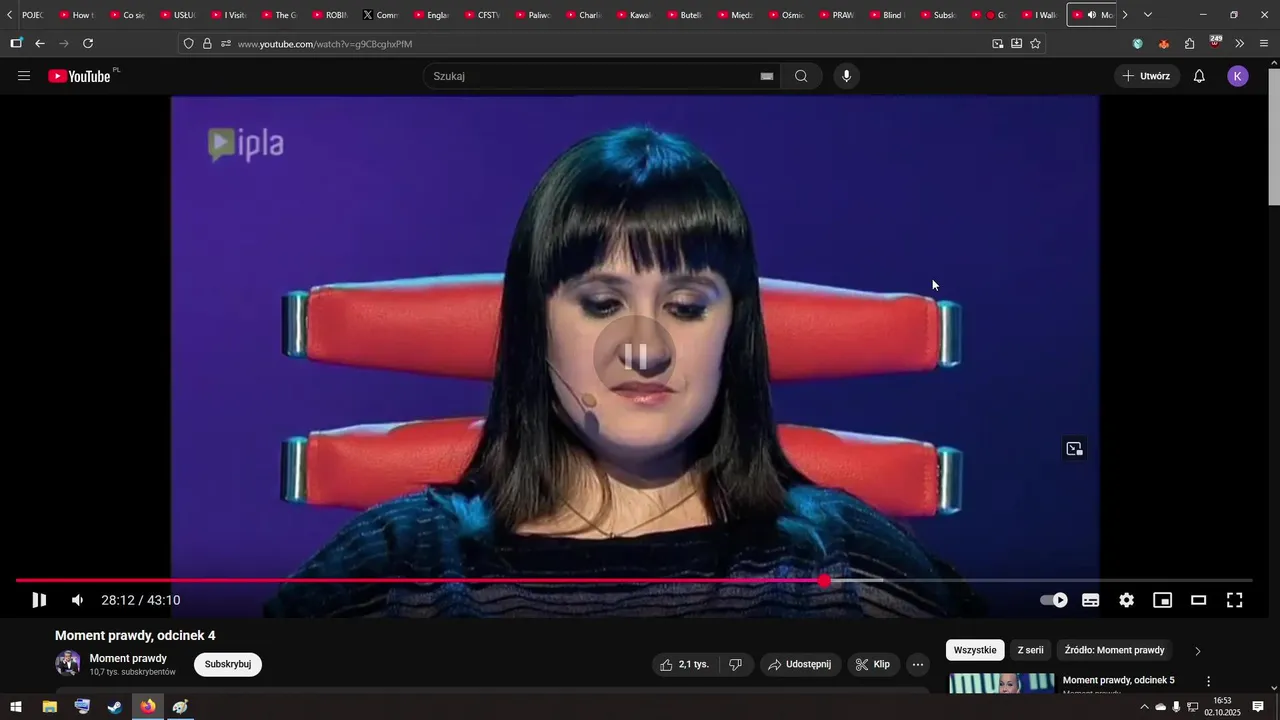
Task: Click the magnifier search button
Action: click(x=801, y=76)
